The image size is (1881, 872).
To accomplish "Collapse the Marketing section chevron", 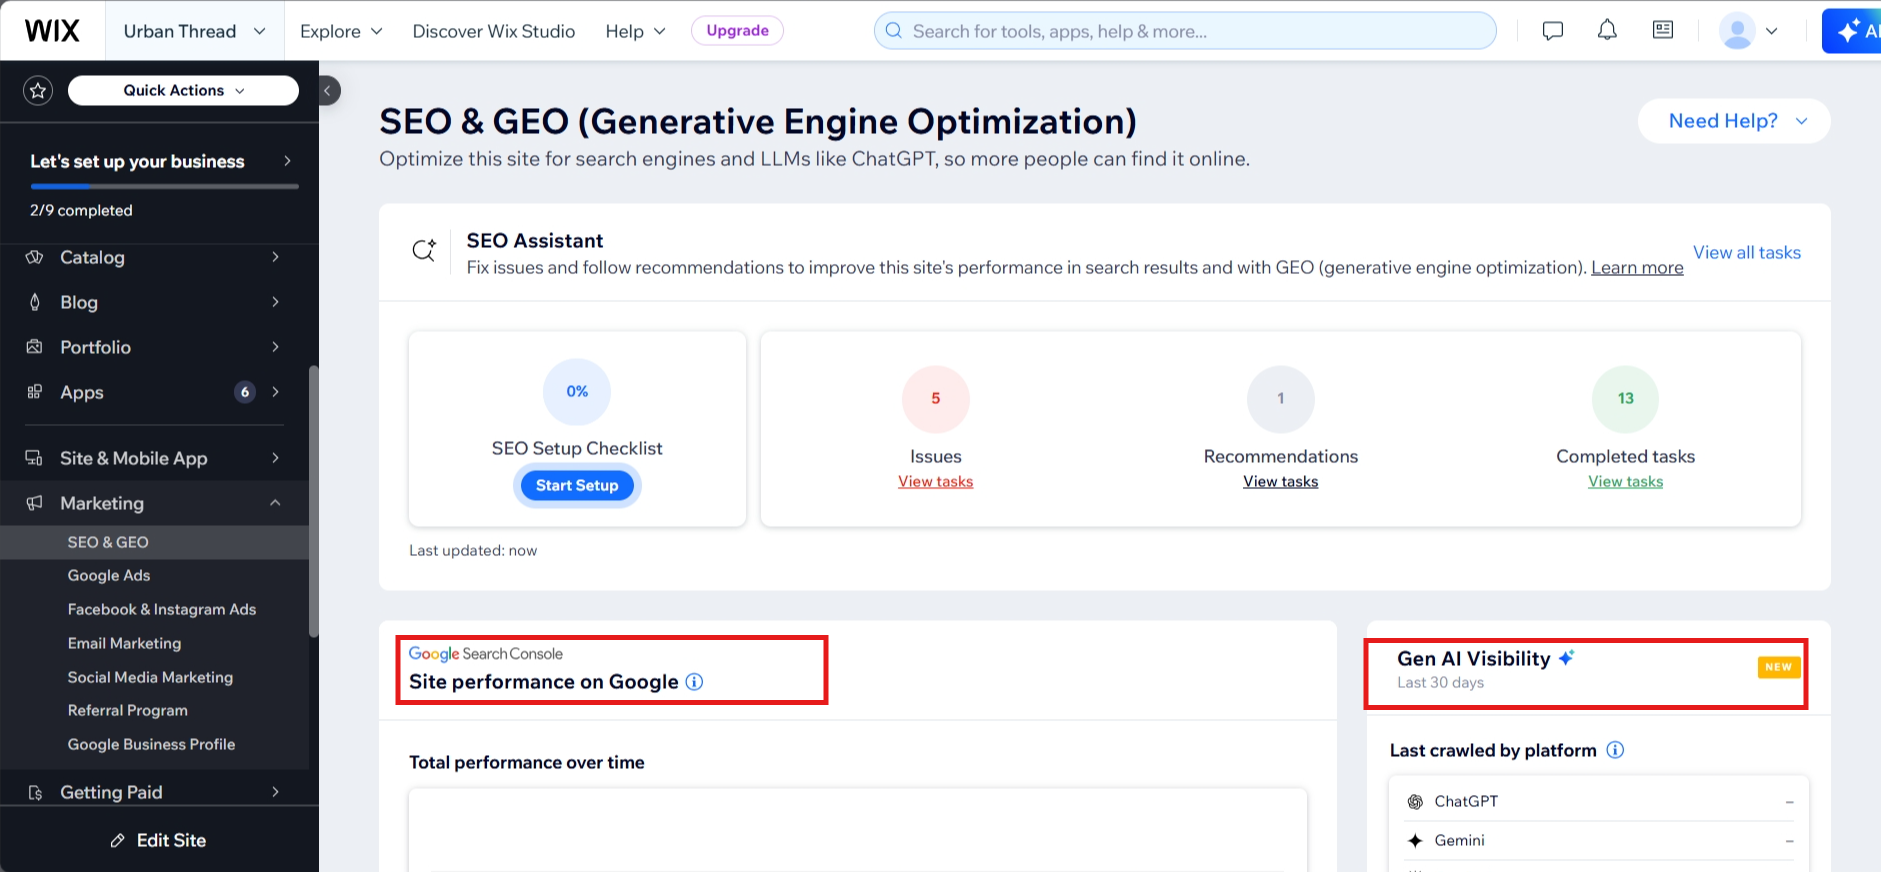I will click(275, 503).
